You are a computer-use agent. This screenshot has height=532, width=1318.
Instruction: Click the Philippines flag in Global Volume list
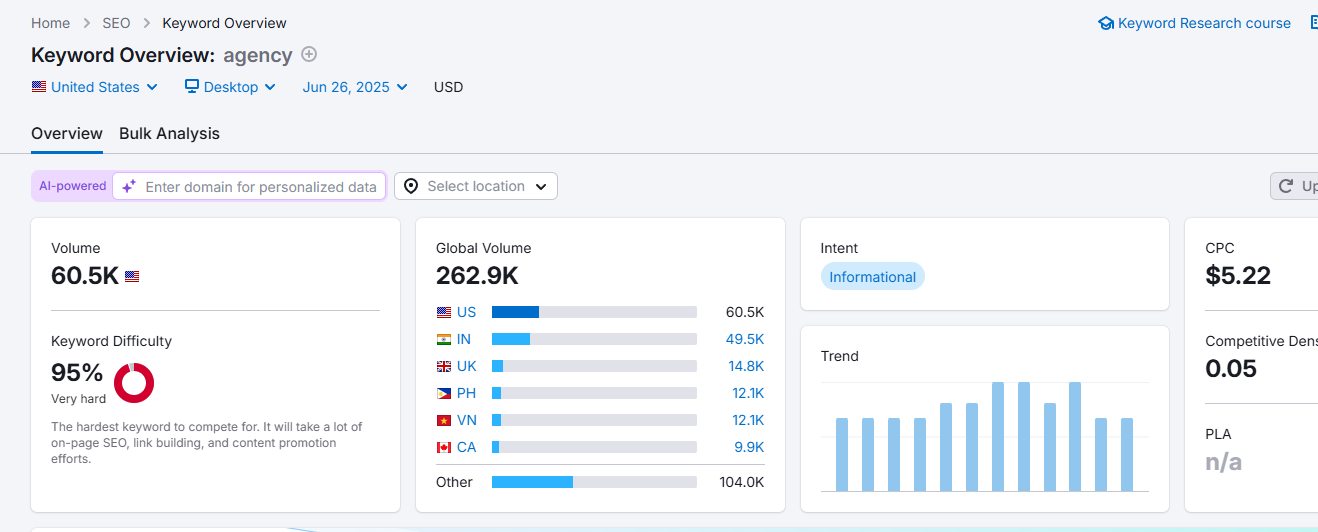pyautogui.click(x=444, y=393)
